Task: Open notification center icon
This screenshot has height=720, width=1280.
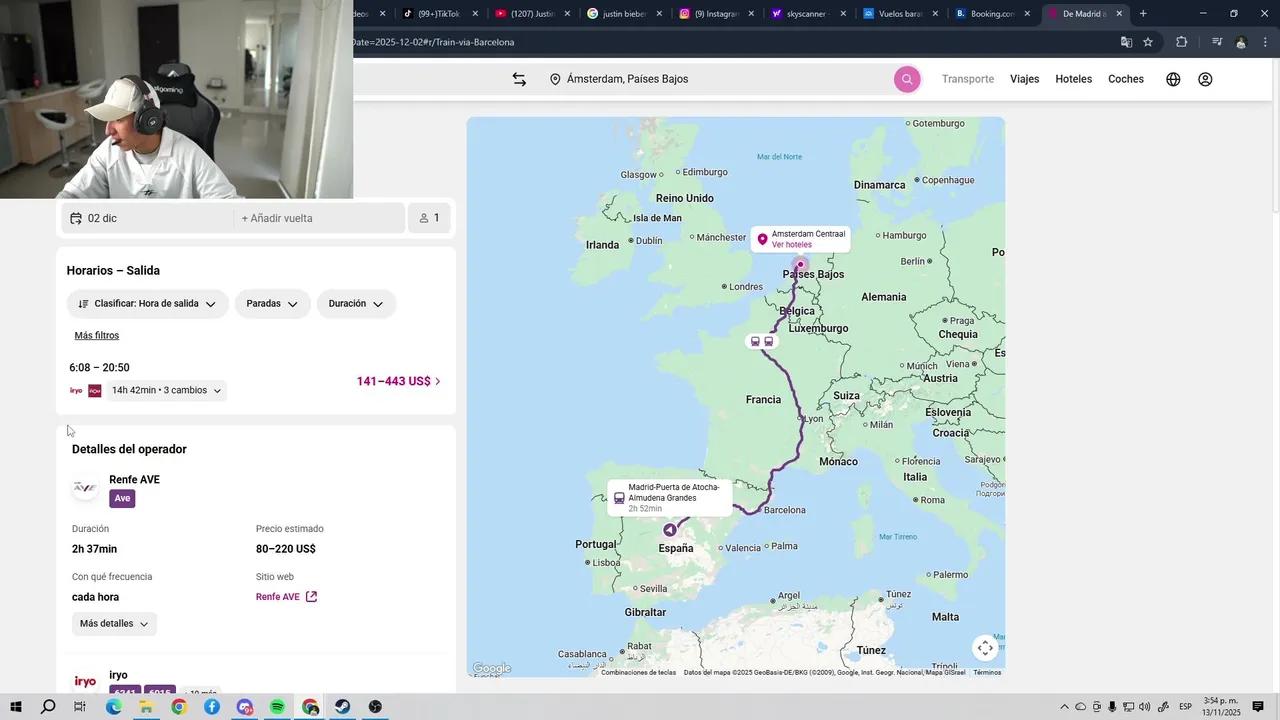Action: pos(1258,707)
